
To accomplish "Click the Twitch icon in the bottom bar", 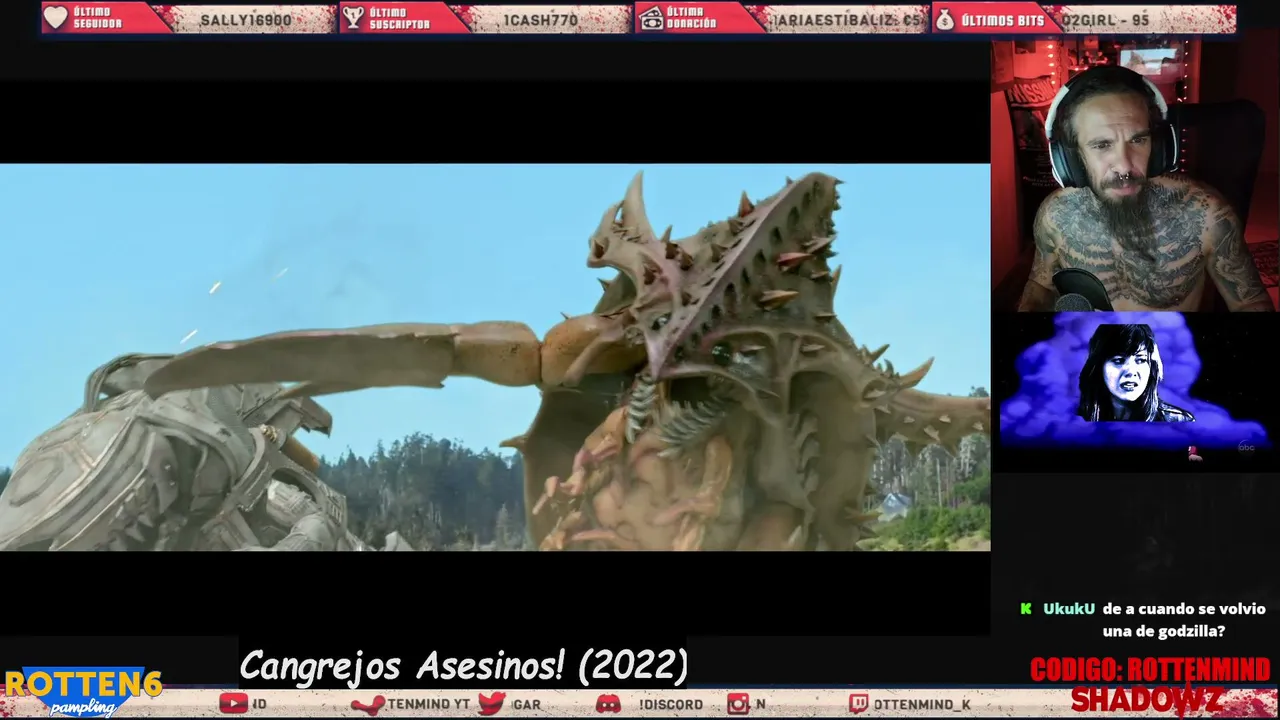I will 859,704.
